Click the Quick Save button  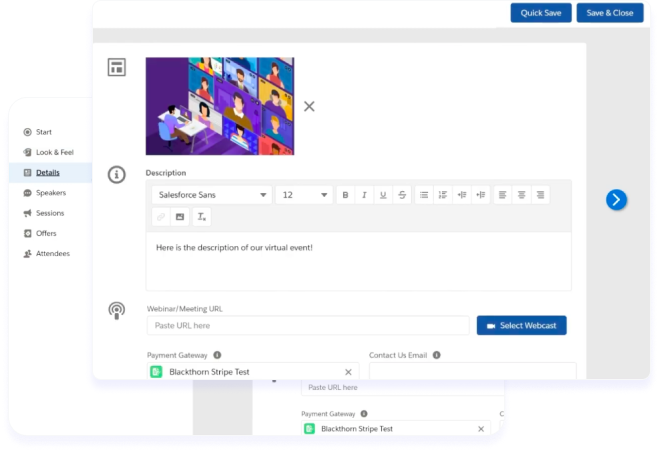pos(540,13)
